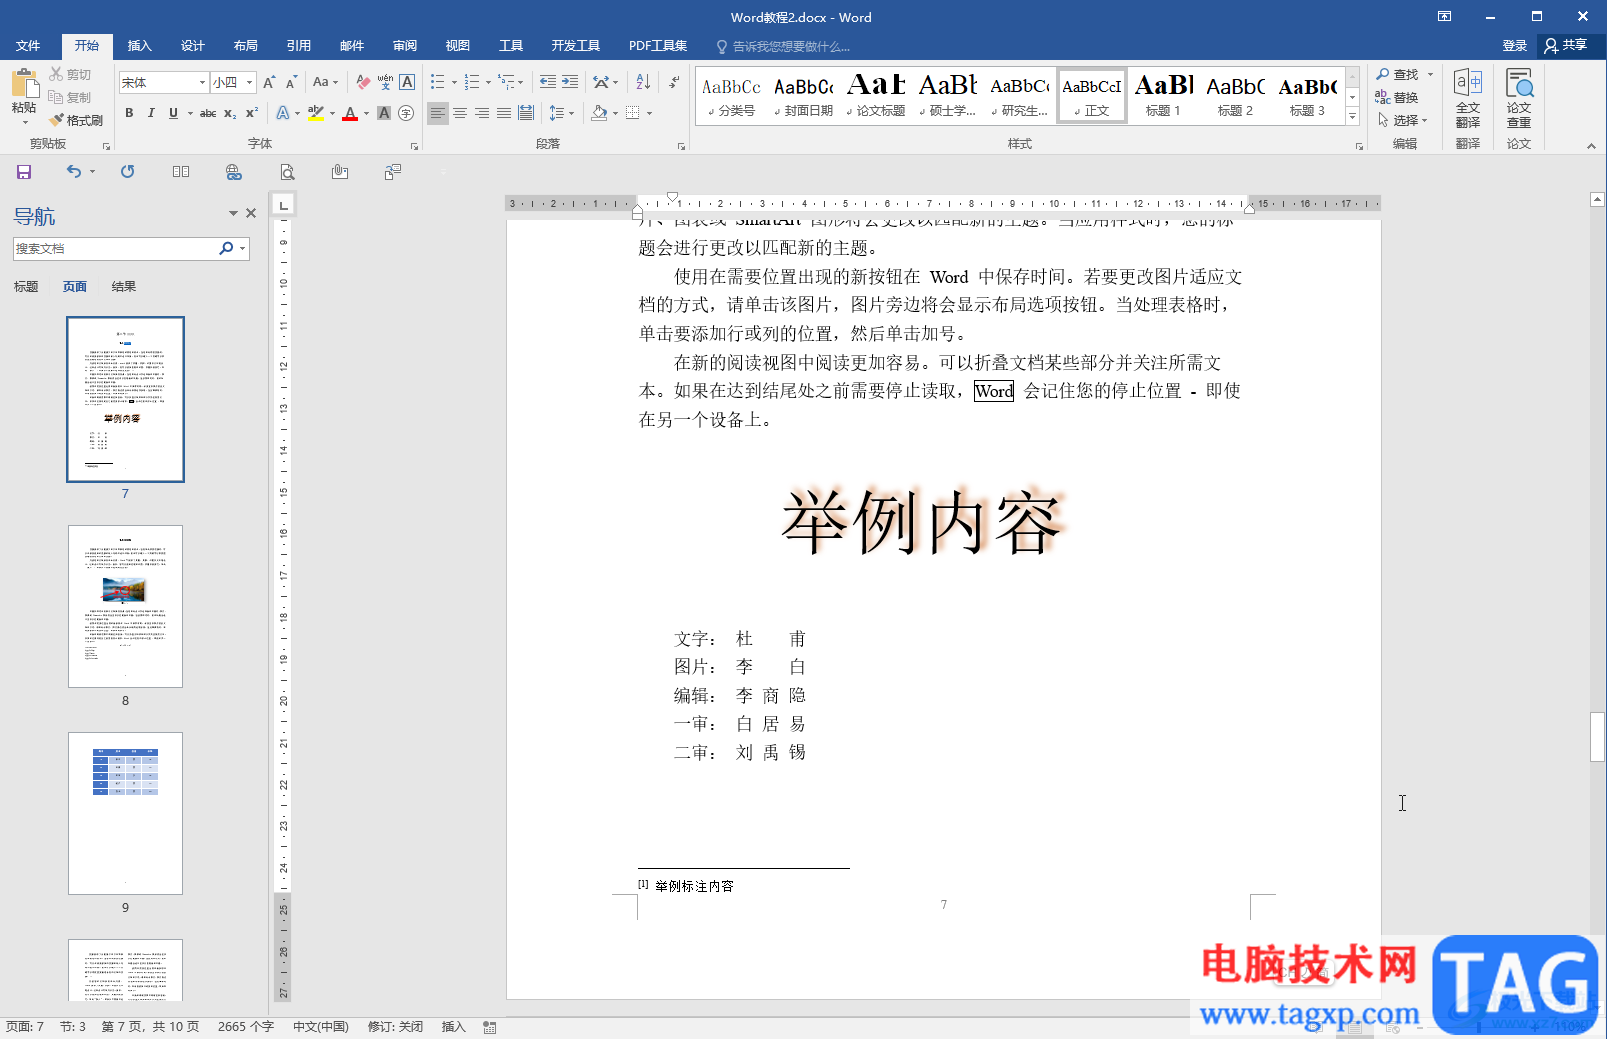Click the two-page view icon in quick access
This screenshot has width=1607, height=1039.
(181, 172)
